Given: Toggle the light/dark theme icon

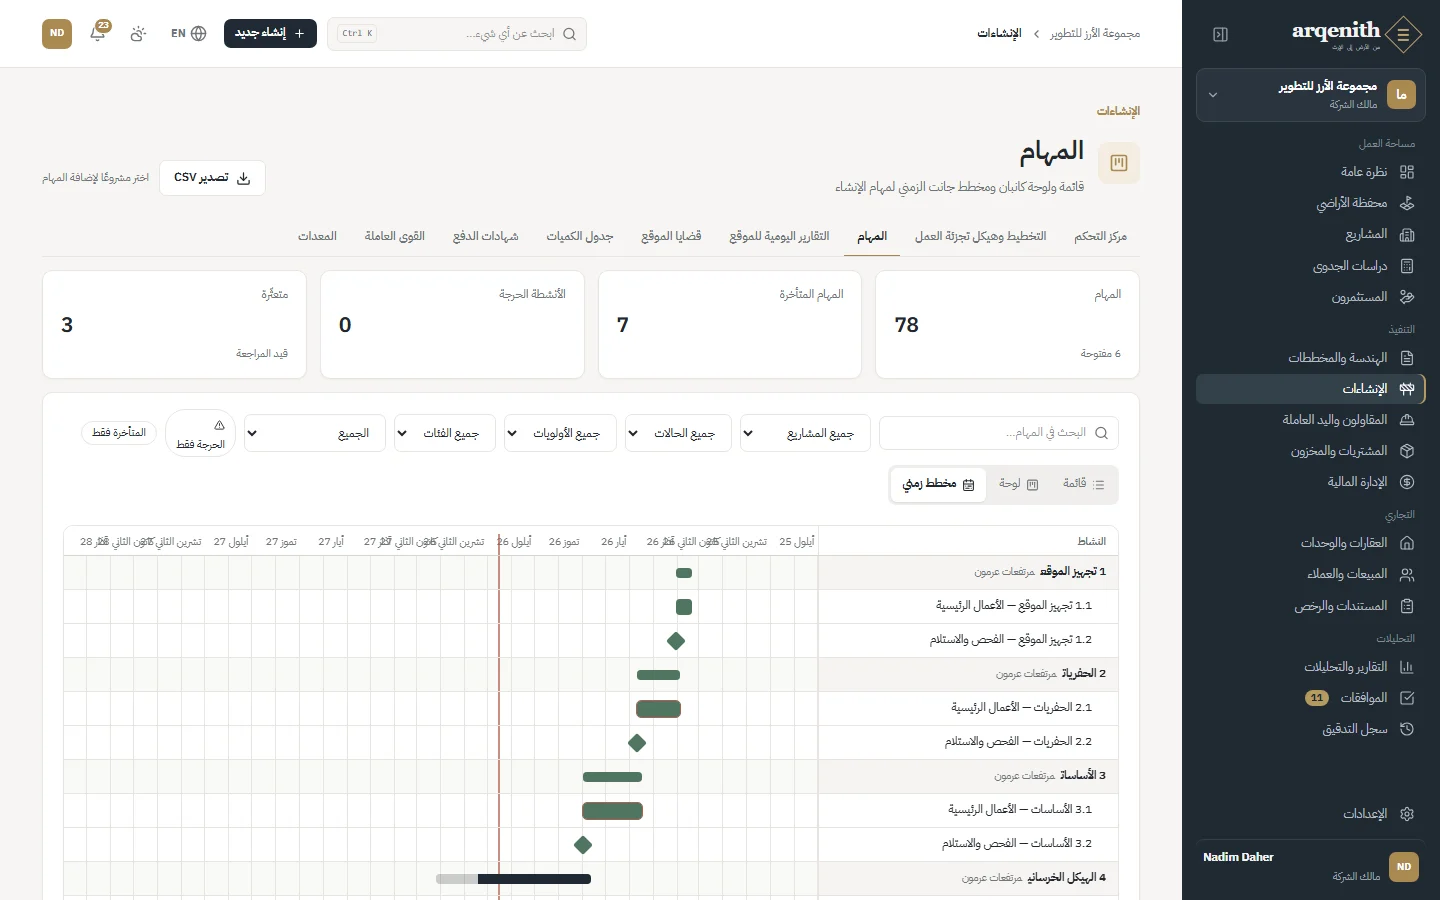Looking at the screenshot, I should 138,33.
